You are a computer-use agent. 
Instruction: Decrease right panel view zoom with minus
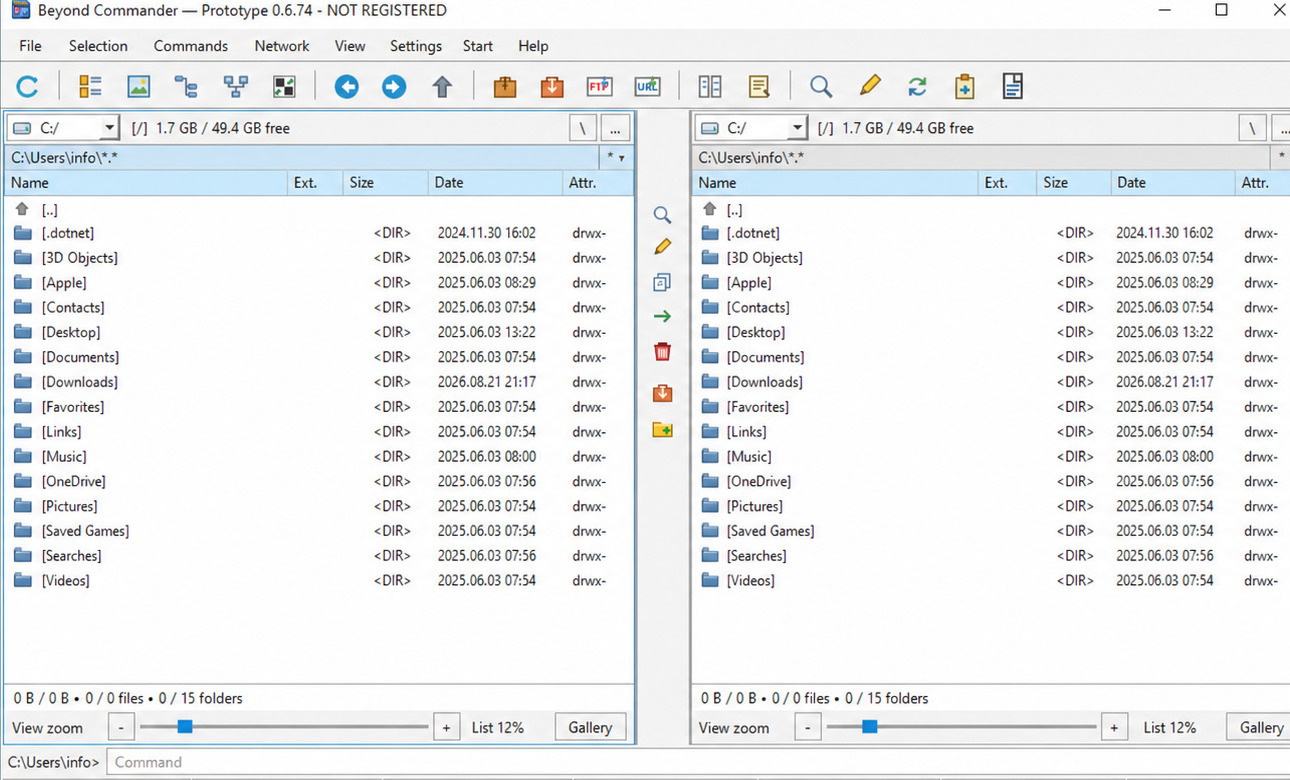(x=808, y=727)
